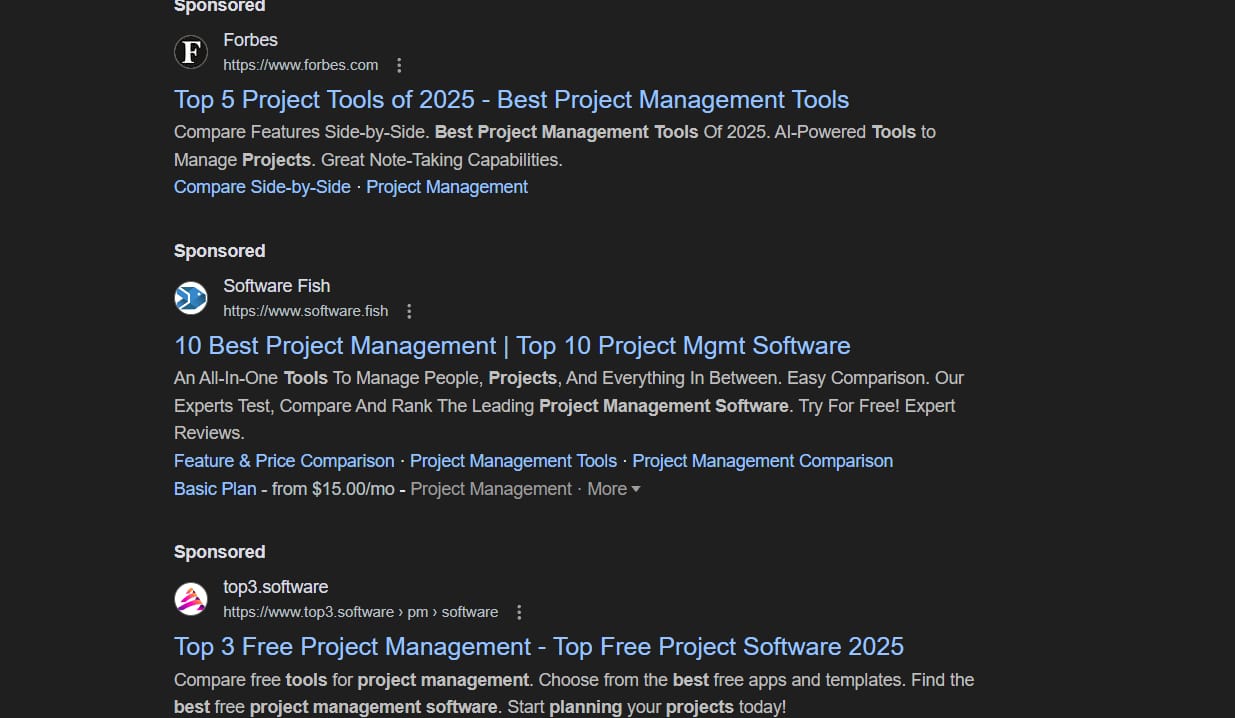Click the Forbes favicon logo
Viewport: 1235px width, 718px height.
pyautogui.click(x=191, y=52)
